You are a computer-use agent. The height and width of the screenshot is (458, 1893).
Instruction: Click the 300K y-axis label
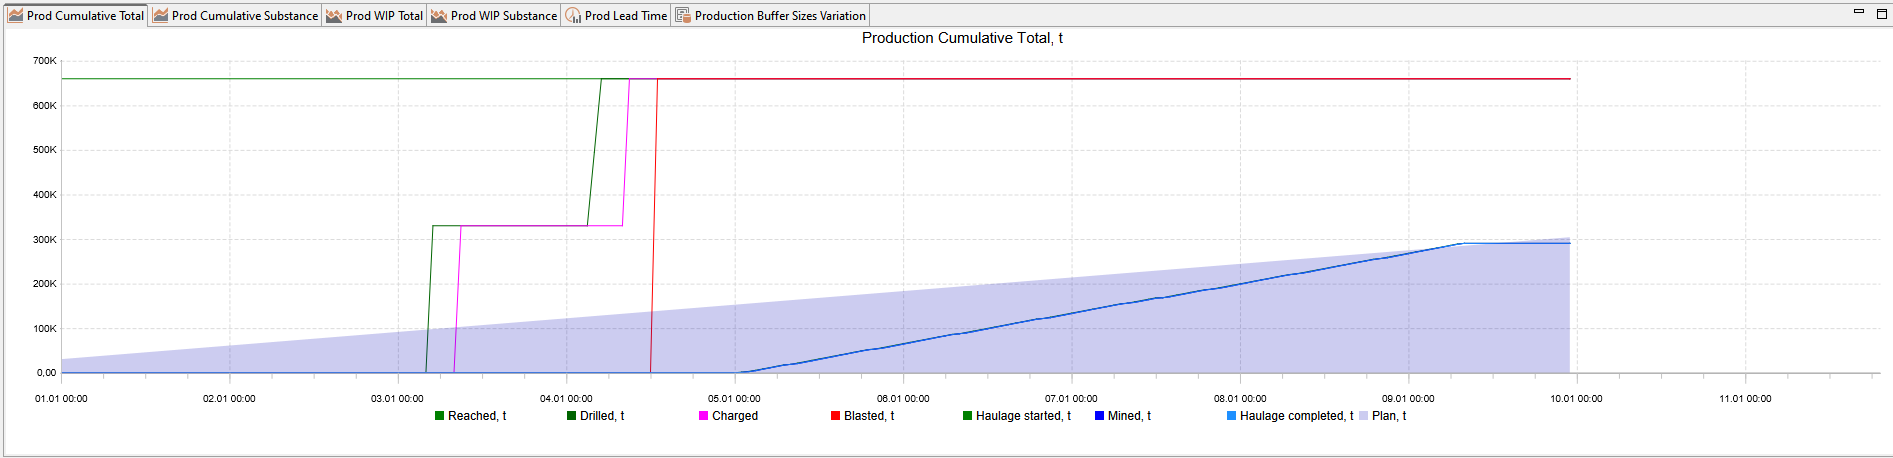pos(45,240)
